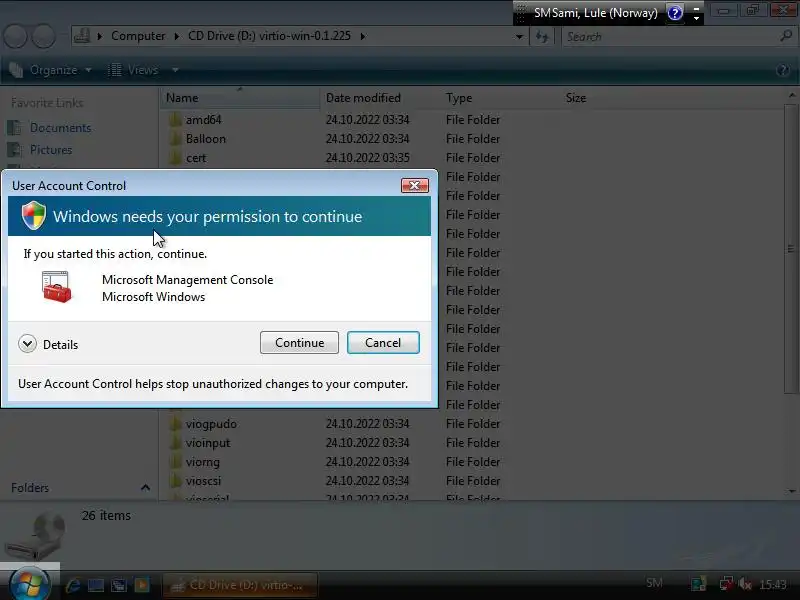
Task: Refresh the Explorer folder view
Action: click(542, 37)
